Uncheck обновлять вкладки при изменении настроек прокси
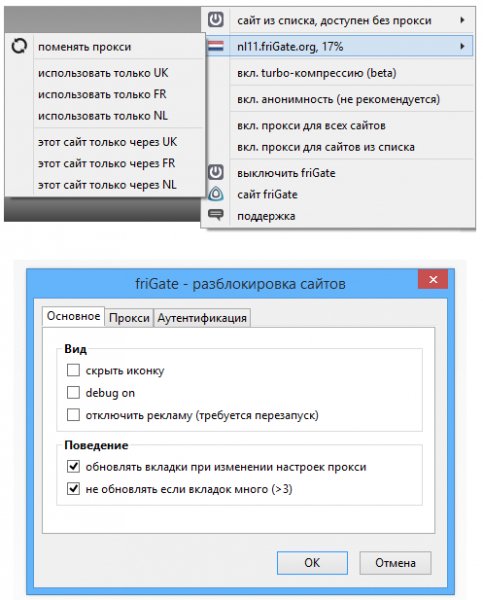 73,466
